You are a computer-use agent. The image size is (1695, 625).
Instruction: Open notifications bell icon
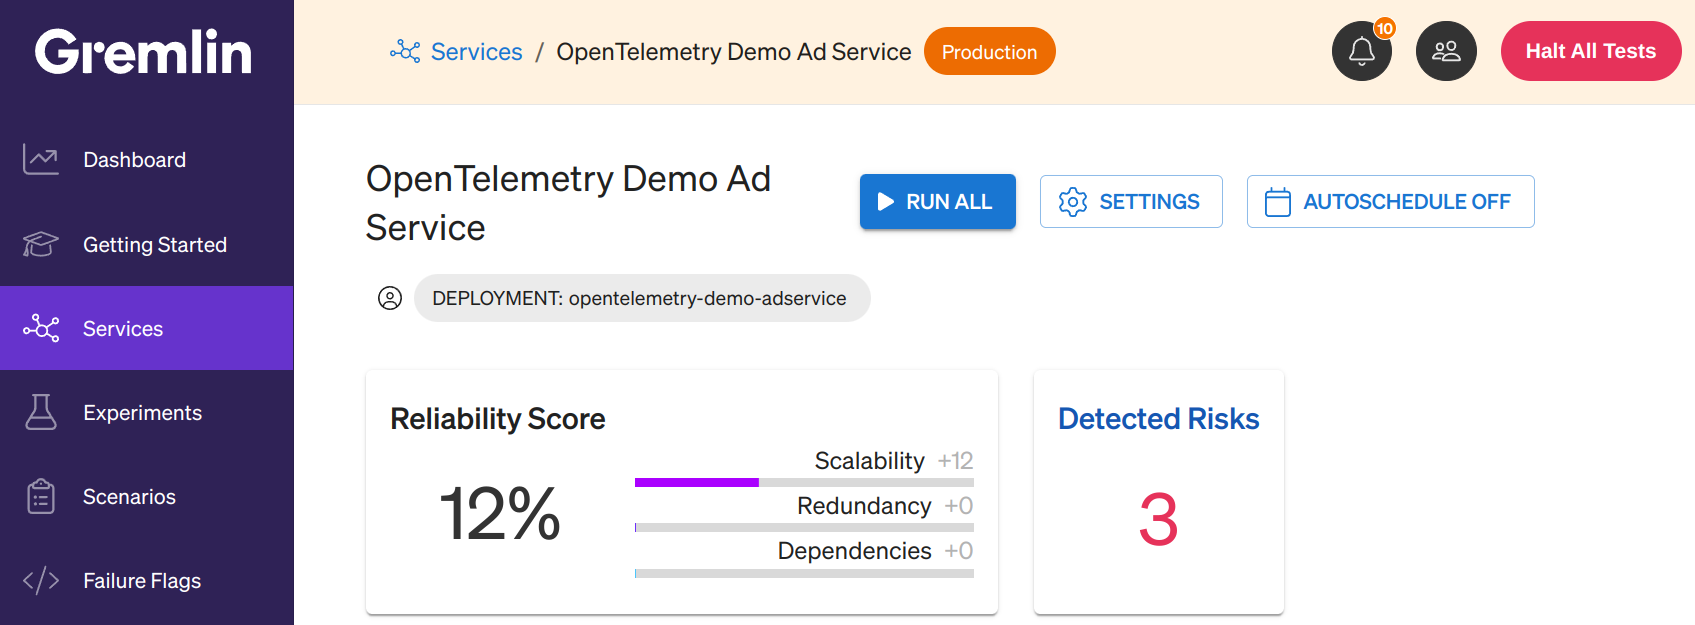coord(1362,51)
